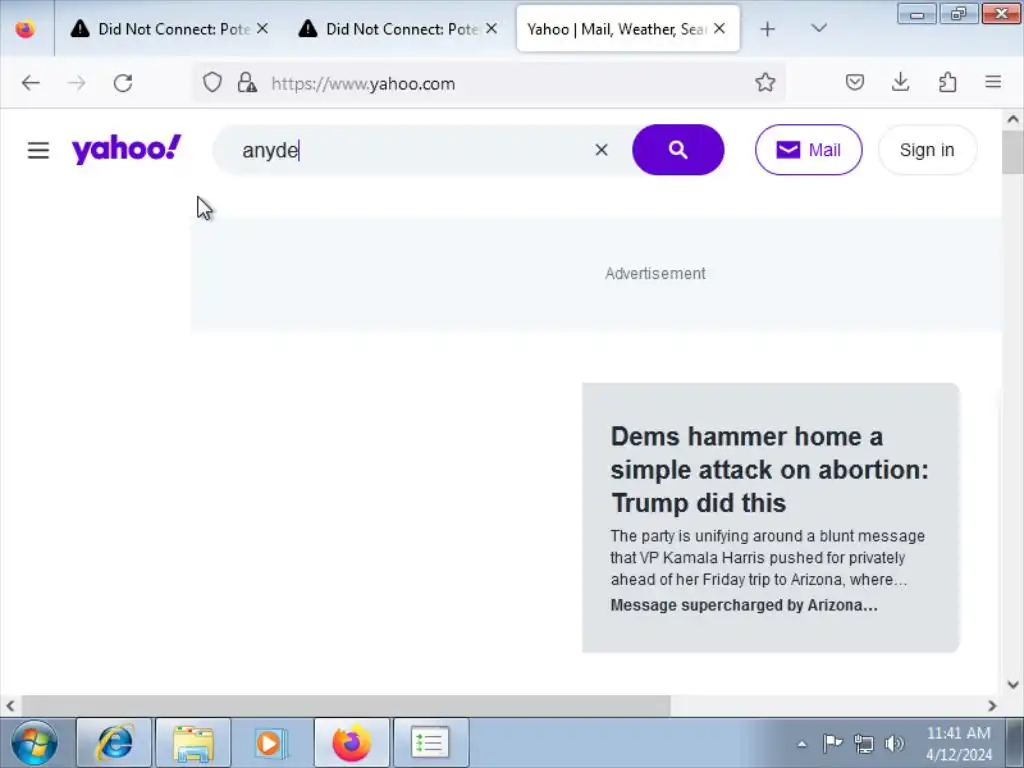
Task: Go back using the browser back arrow
Action: [31, 83]
